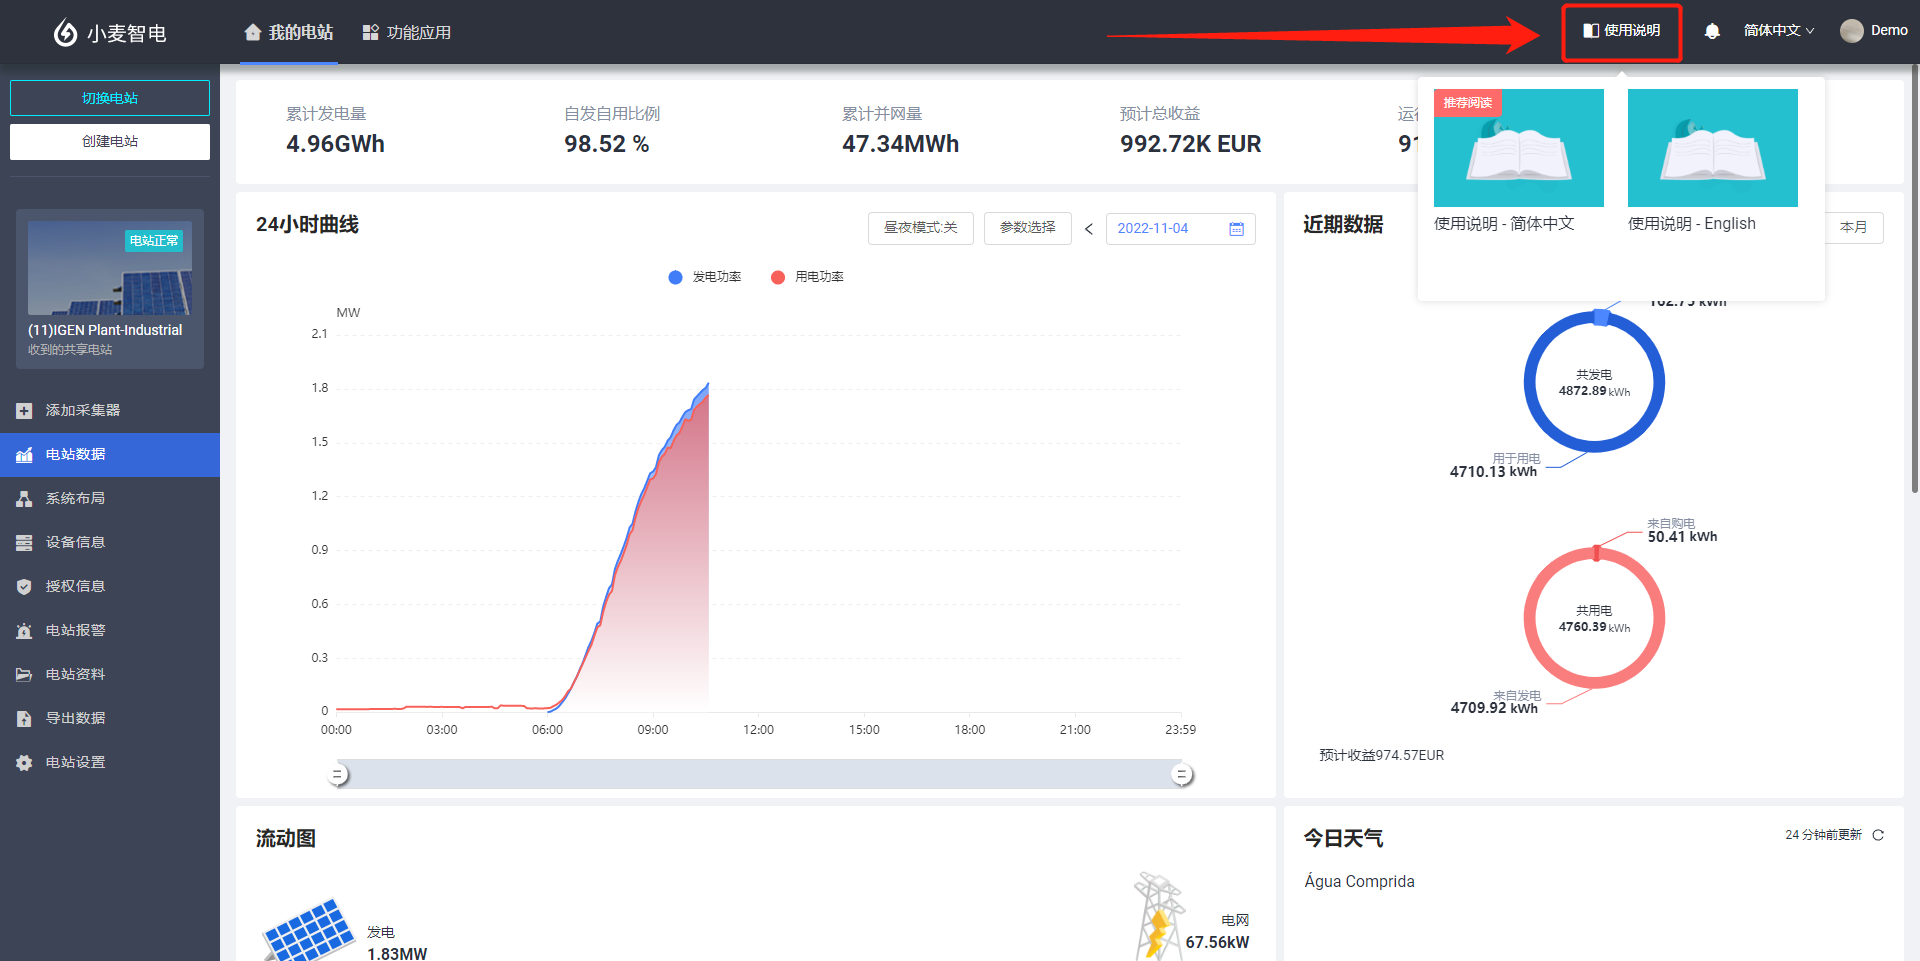Viewport: 1920px width, 961px height.
Task: Switch to the 功能应用 tab
Action: pyautogui.click(x=407, y=33)
